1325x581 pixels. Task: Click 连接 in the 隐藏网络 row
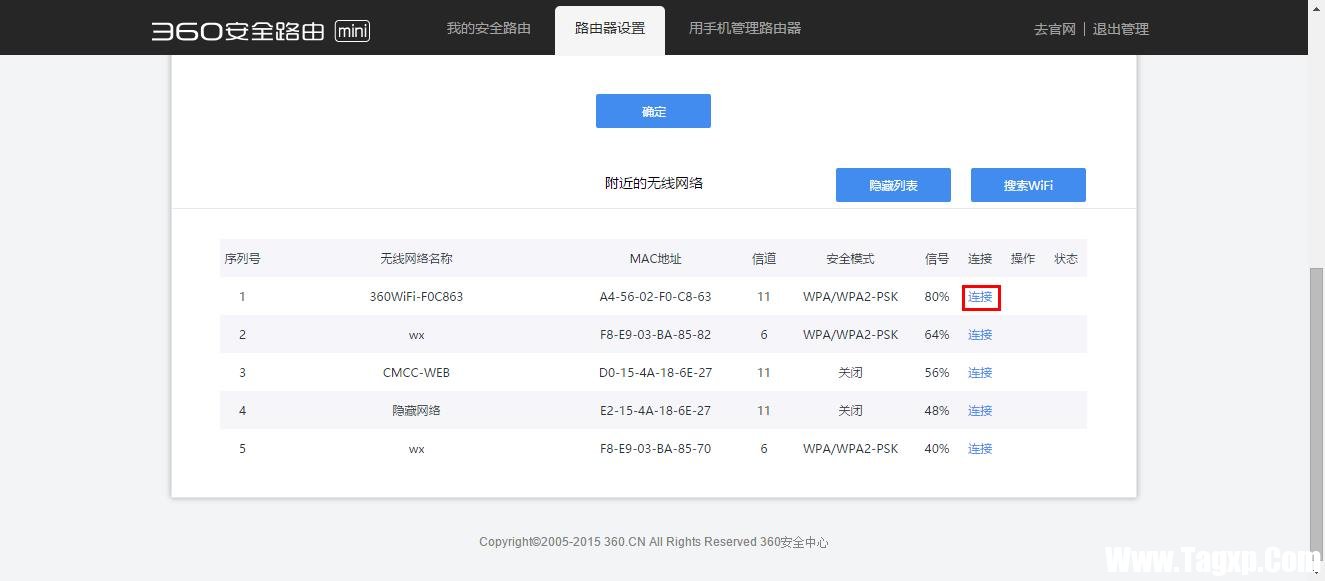[x=980, y=411]
